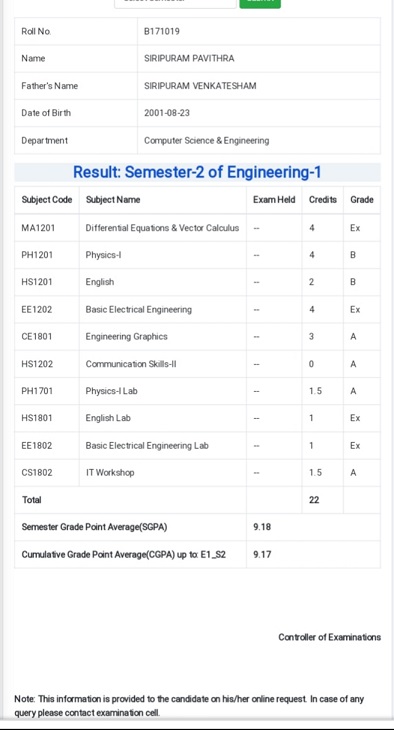Click Computer Science & Engineering department value
Screen dimensions: 394x730
coord(207,140)
